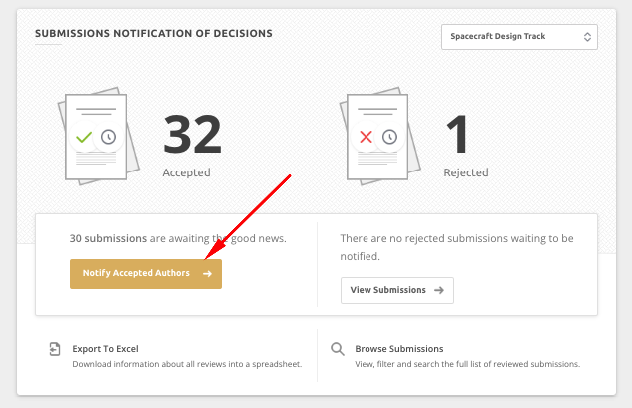Click the Export To Excel file icon
This screenshot has height=408, width=632.
coord(55,349)
